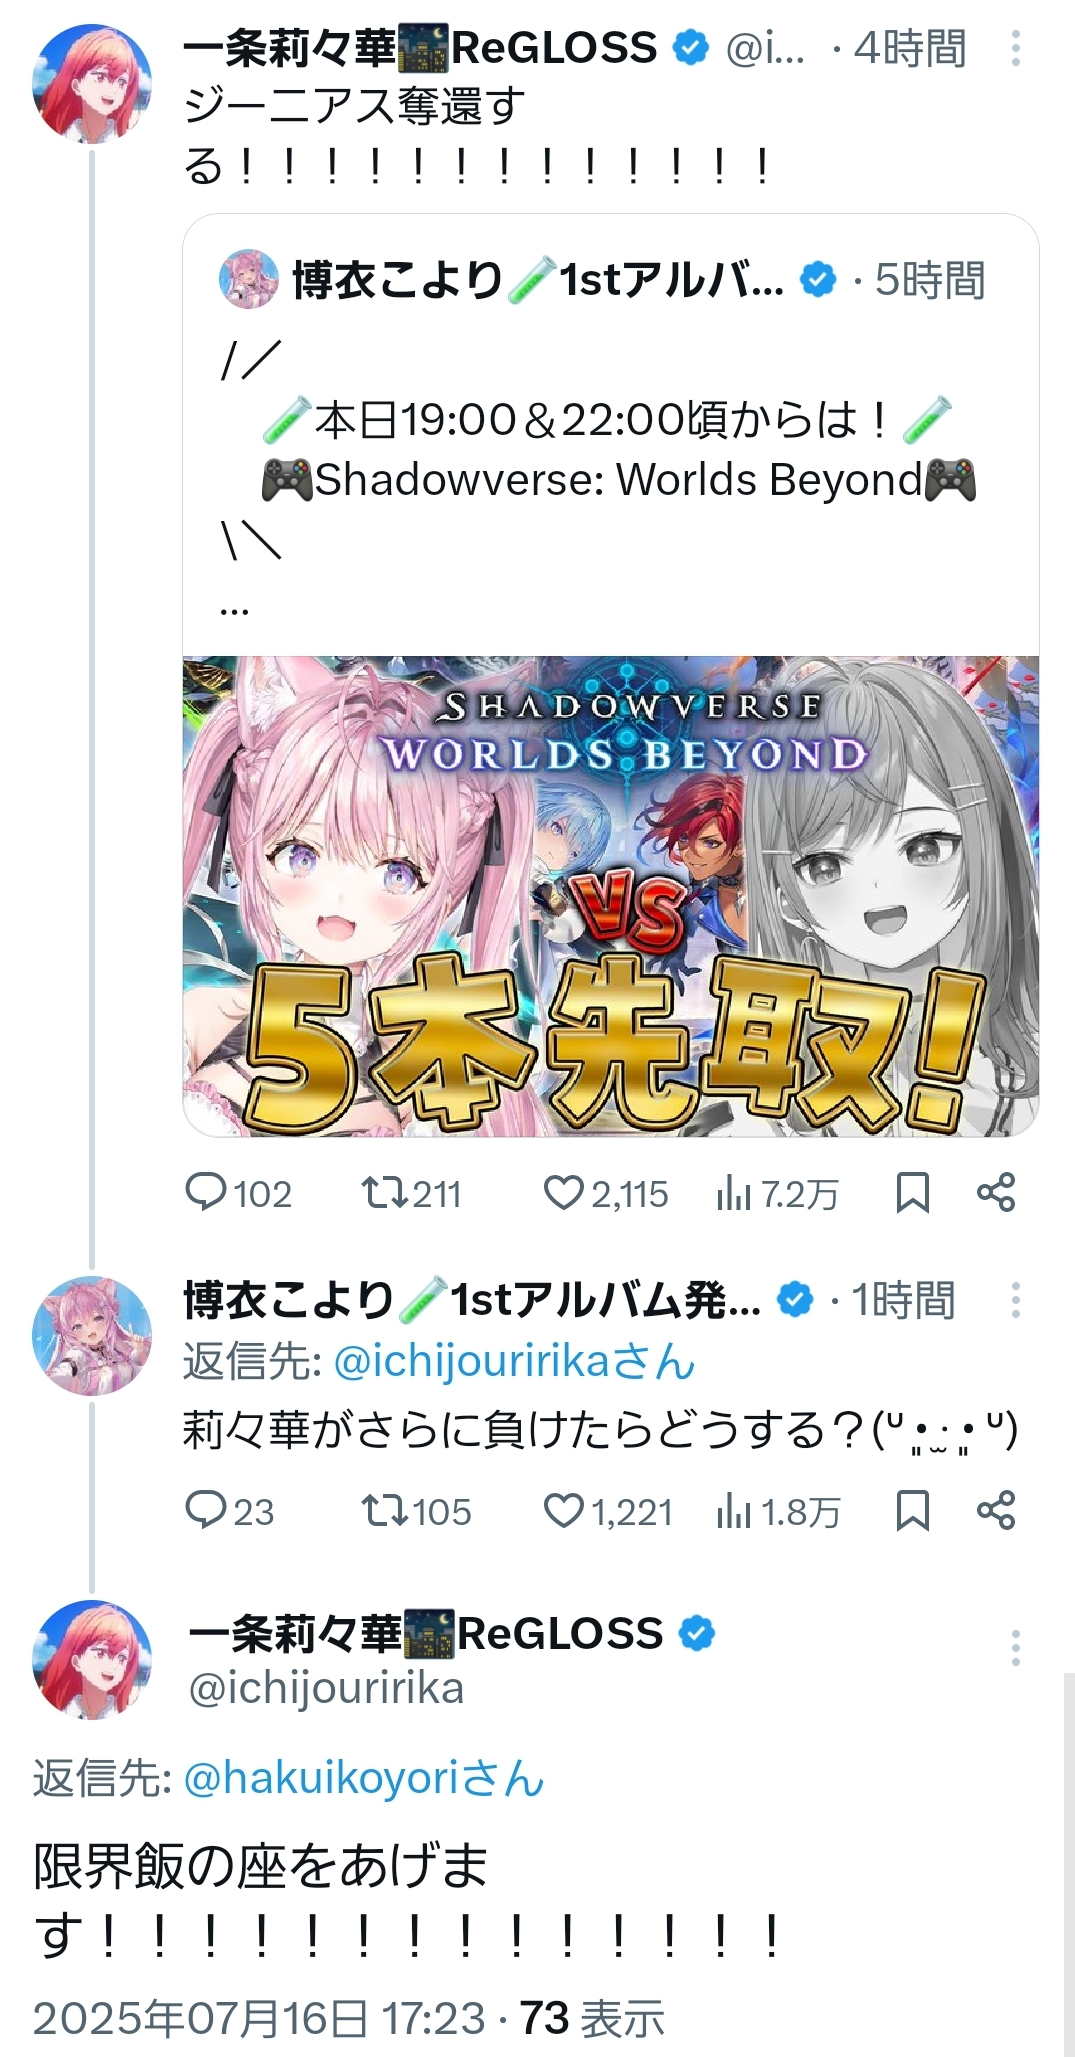This screenshot has height=2057, width=1075.
Task: Open the Shadowverse Worlds Beyond thumbnail image
Action: point(611,896)
